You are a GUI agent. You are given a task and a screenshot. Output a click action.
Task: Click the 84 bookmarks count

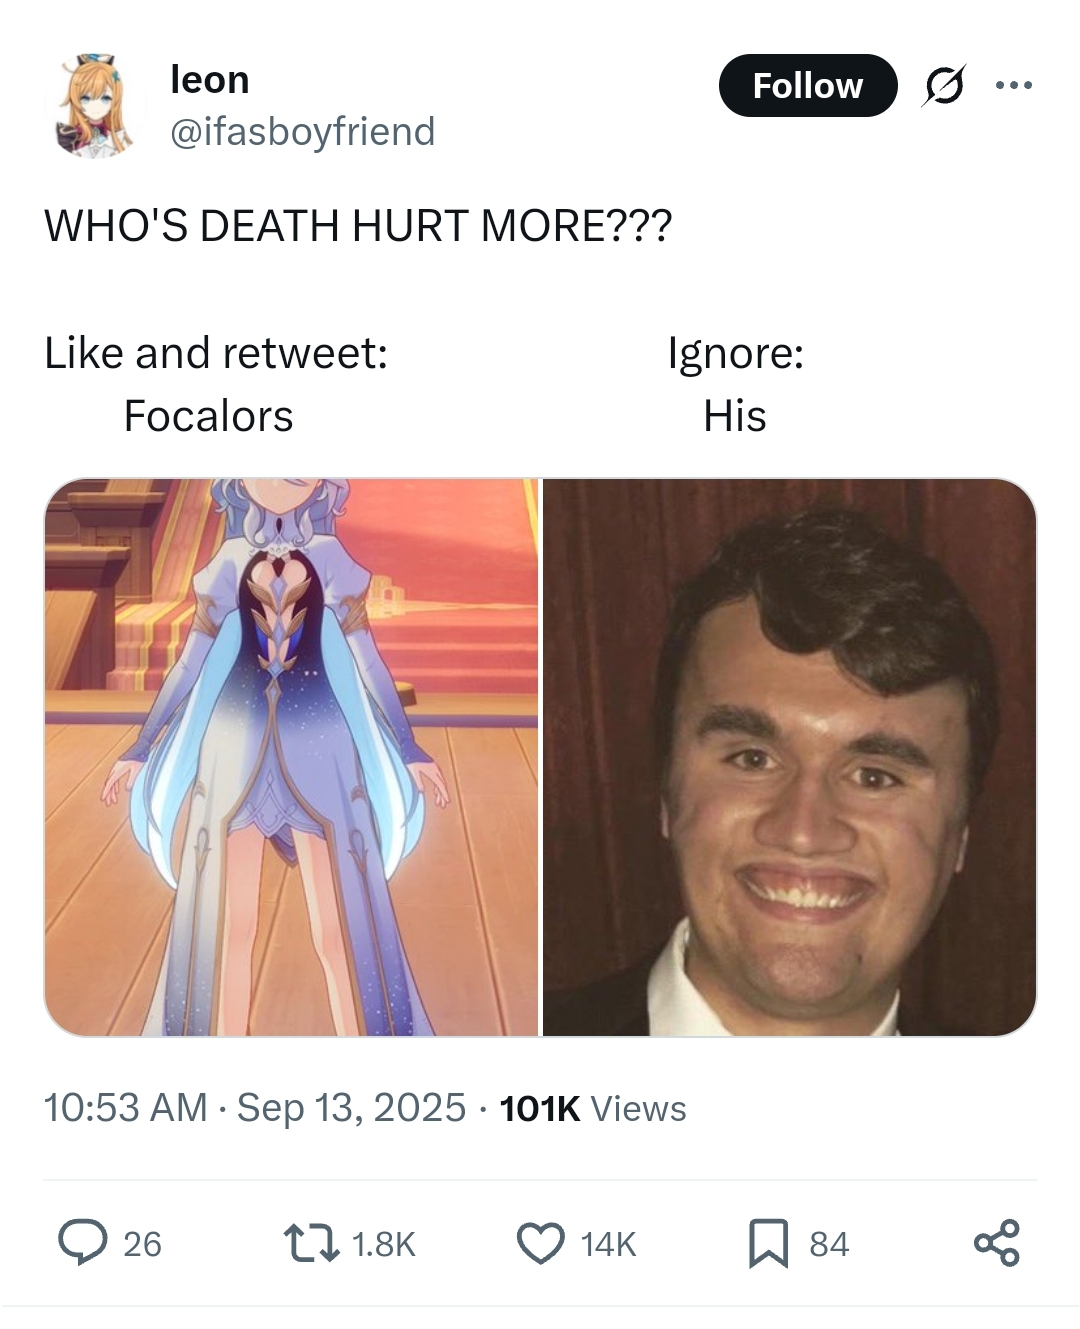829,1244
